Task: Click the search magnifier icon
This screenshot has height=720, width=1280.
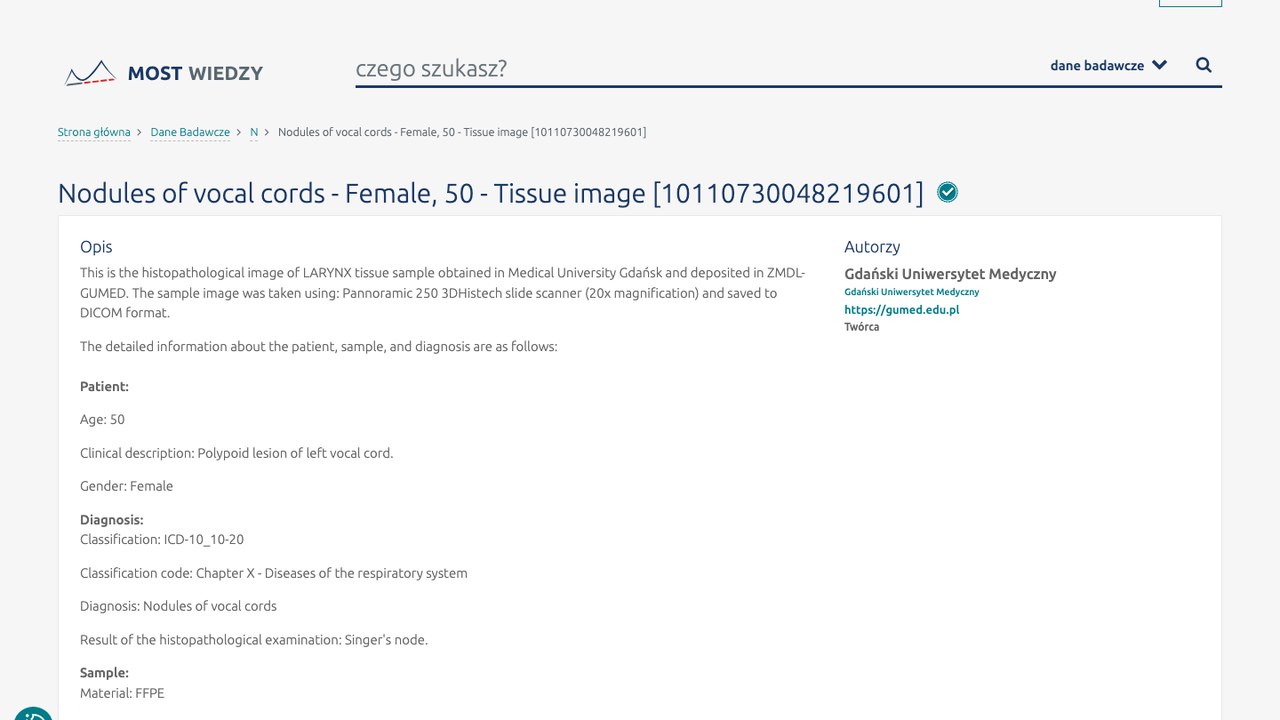Action: (x=1204, y=65)
